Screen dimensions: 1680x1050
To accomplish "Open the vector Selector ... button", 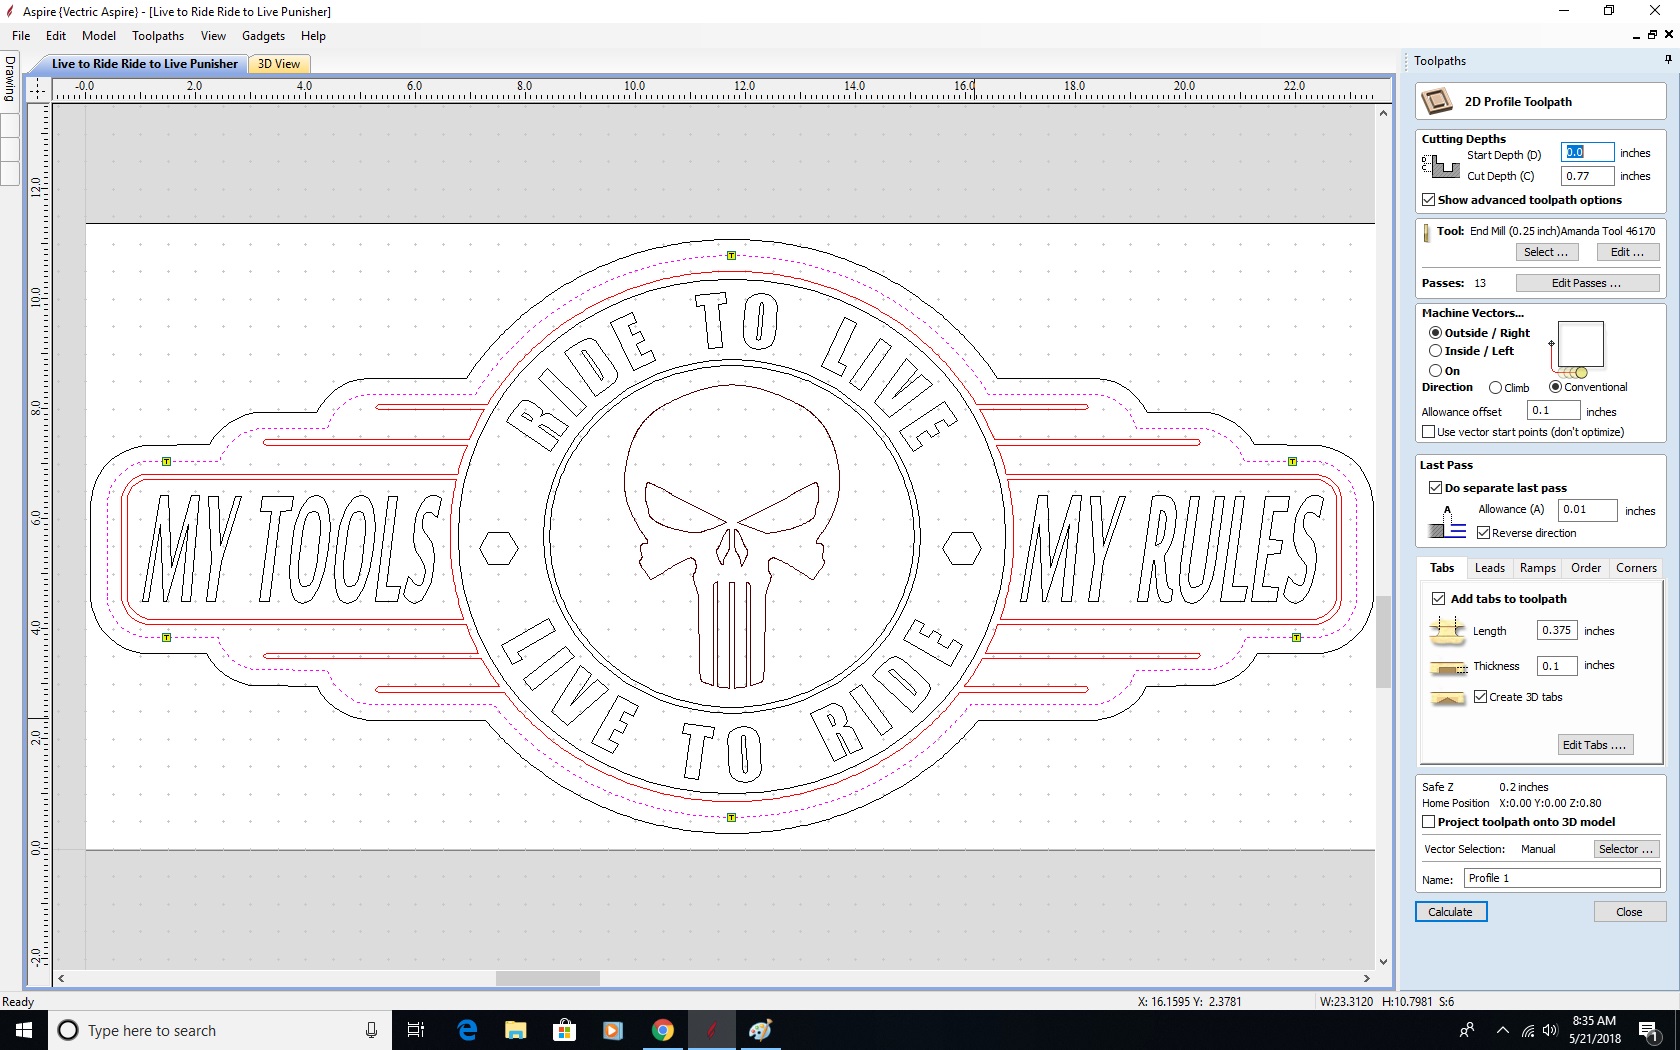I will pyautogui.click(x=1625, y=849).
